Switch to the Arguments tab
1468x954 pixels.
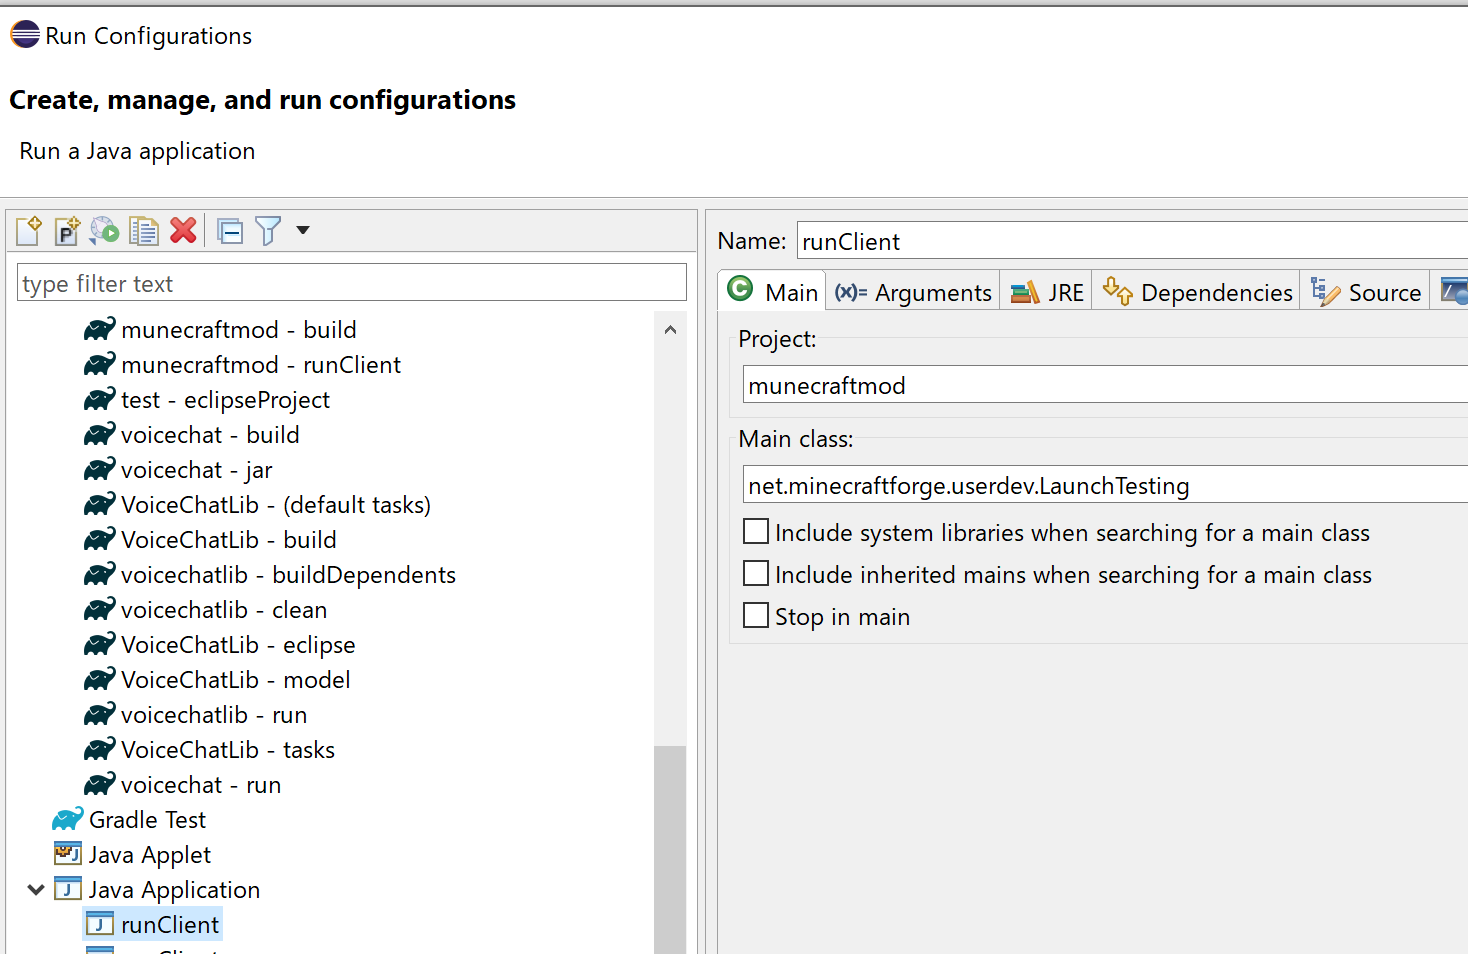912,291
